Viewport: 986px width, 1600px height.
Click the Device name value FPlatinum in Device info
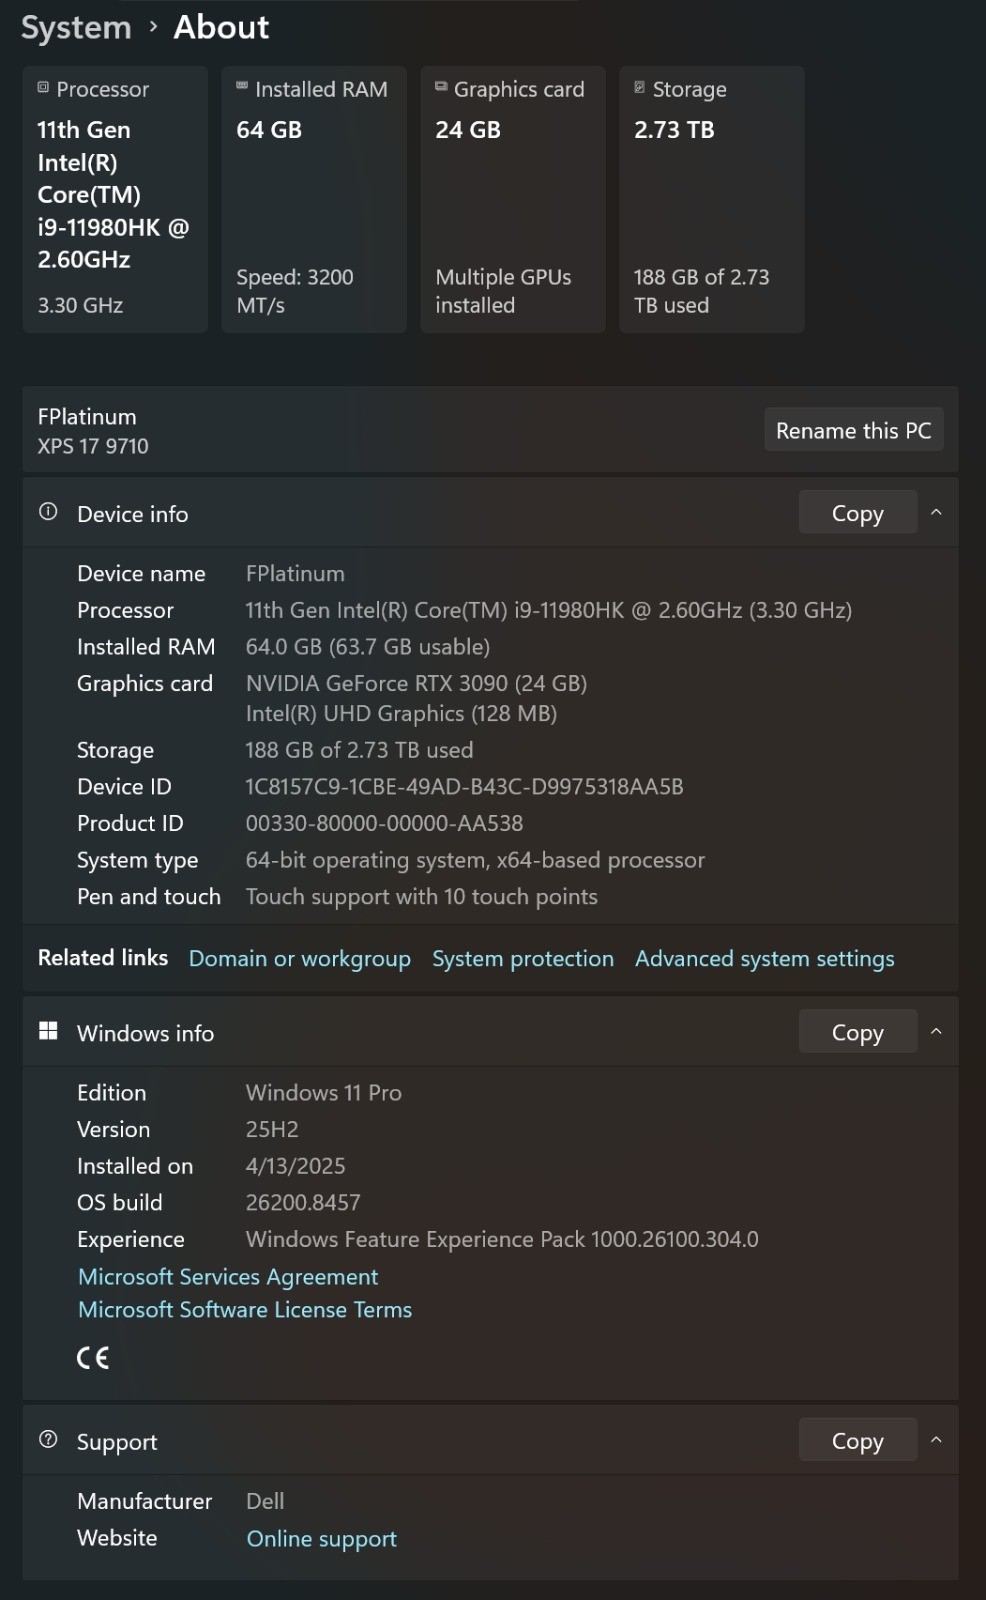coord(295,573)
